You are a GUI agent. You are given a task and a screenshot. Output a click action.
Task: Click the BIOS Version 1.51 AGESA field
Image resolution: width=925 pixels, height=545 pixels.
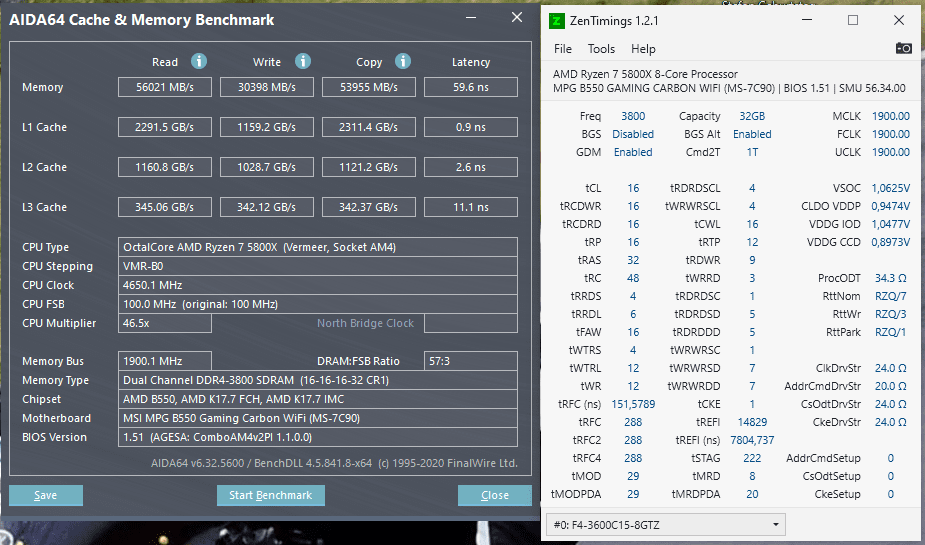pyautogui.click(x=318, y=437)
